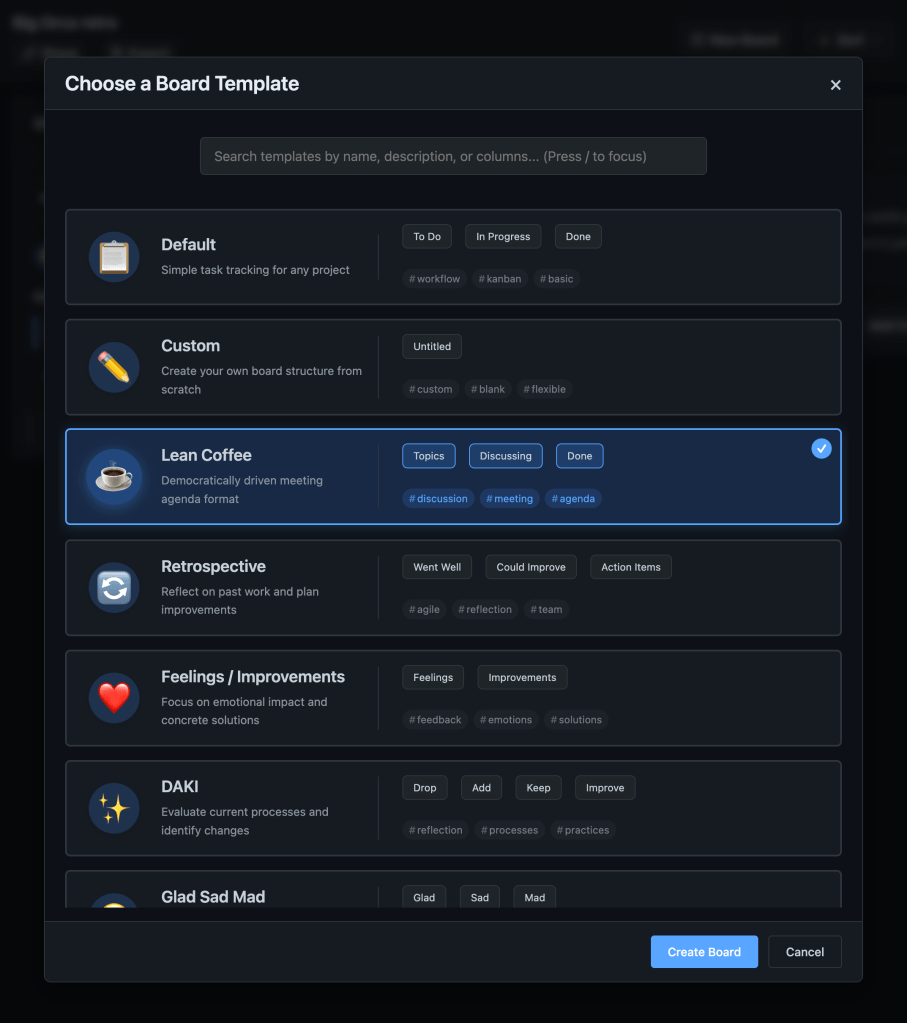This screenshot has width=907, height=1023.
Task: Click the DAKI sparkles icon
Action: point(114,808)
